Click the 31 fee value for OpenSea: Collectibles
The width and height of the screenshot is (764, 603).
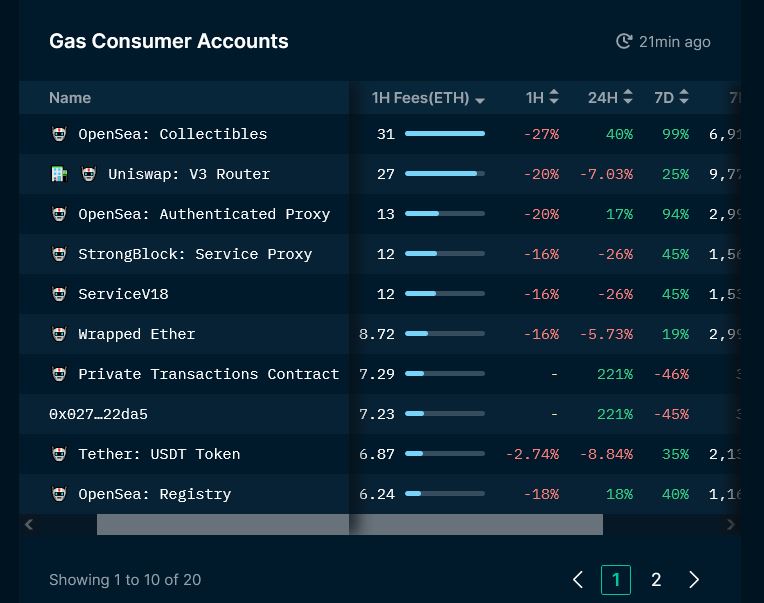(385, 134)
